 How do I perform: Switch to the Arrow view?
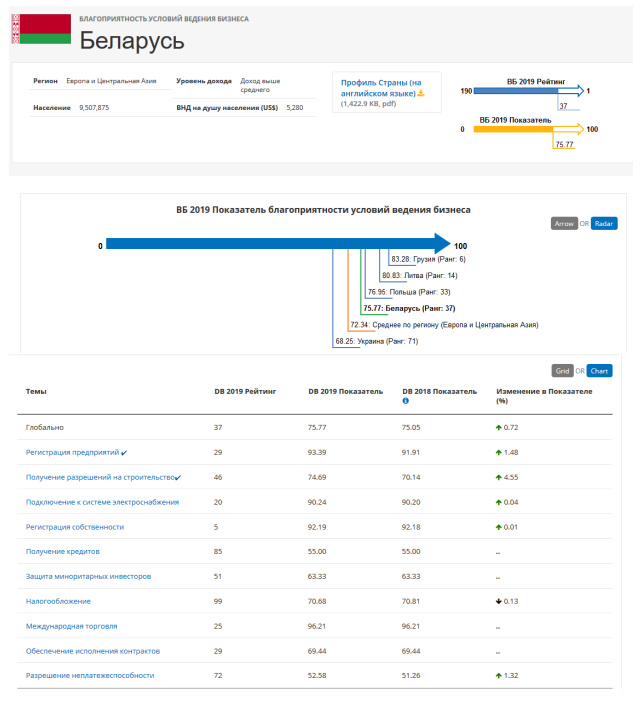pyautogui.click(x=564, y=224)
